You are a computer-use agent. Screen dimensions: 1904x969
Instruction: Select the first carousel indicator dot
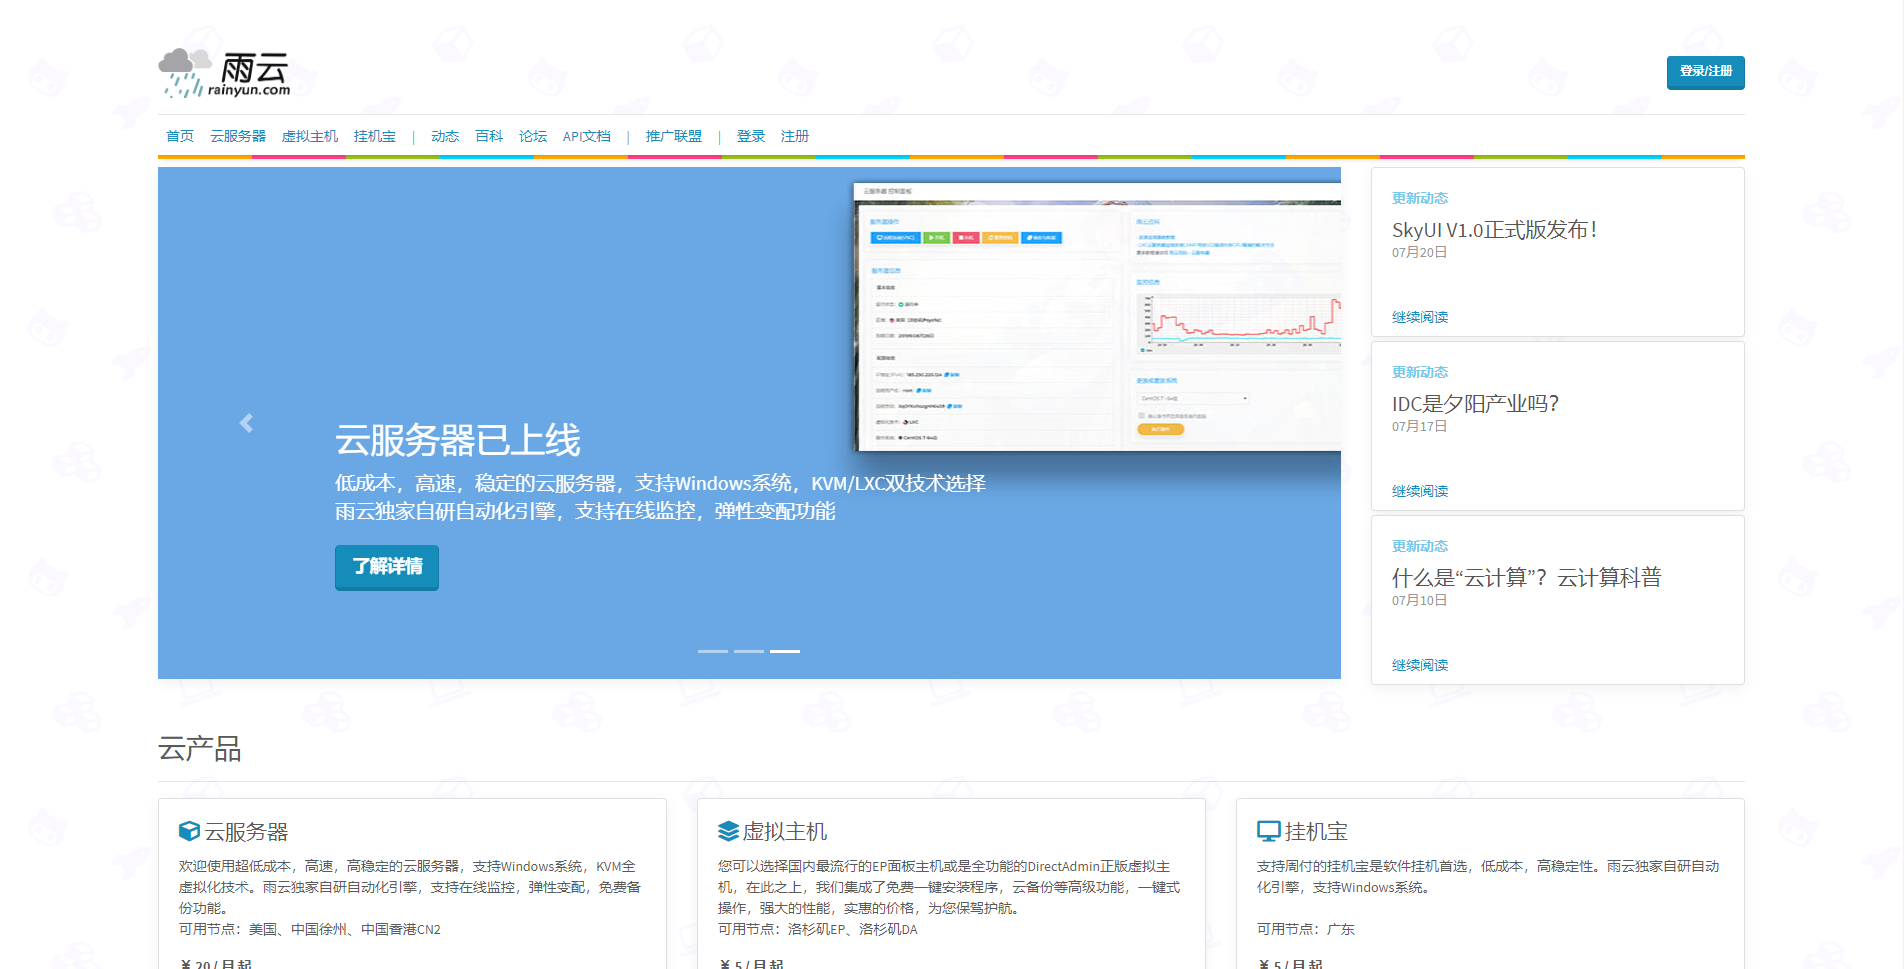coord(711,650)
